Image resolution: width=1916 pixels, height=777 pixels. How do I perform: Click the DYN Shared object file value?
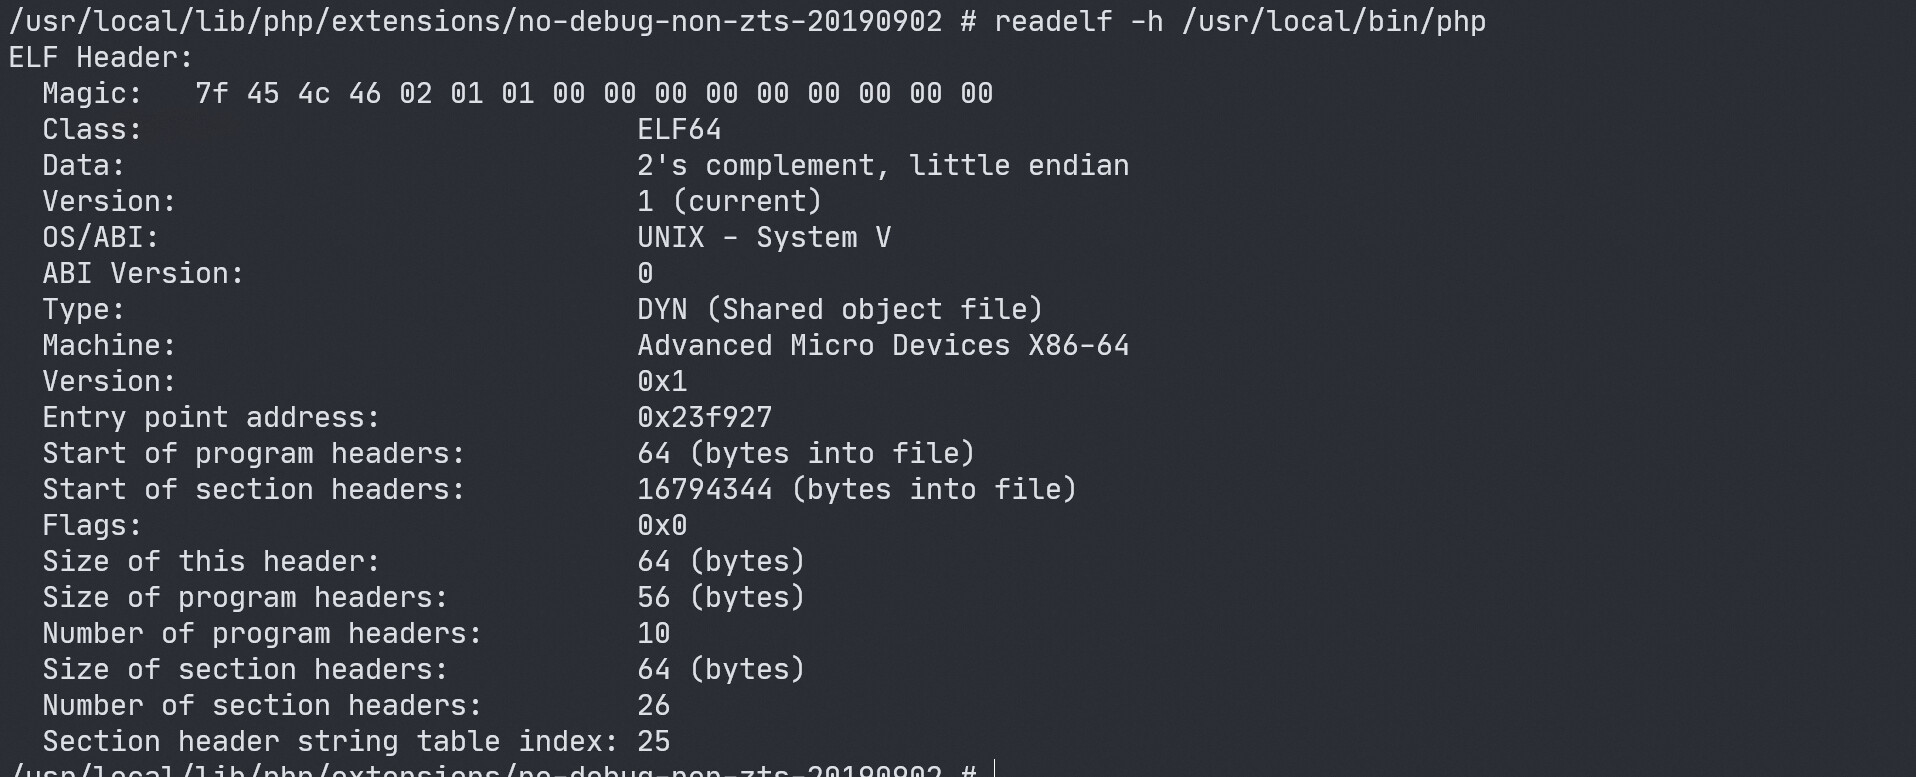pyautogui.click(x=840, y=309)
